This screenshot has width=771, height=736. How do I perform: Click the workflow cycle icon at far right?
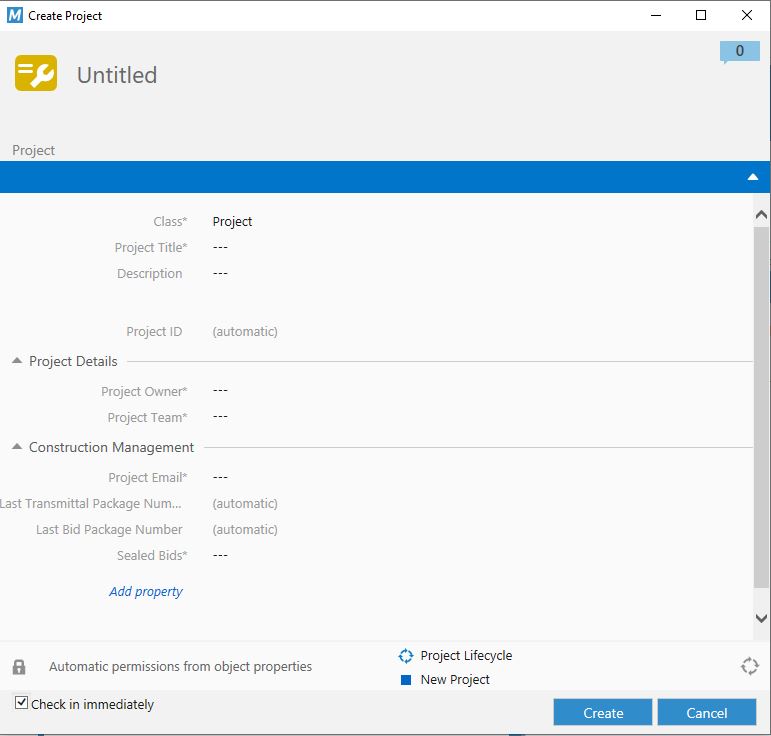pos(749,666)
